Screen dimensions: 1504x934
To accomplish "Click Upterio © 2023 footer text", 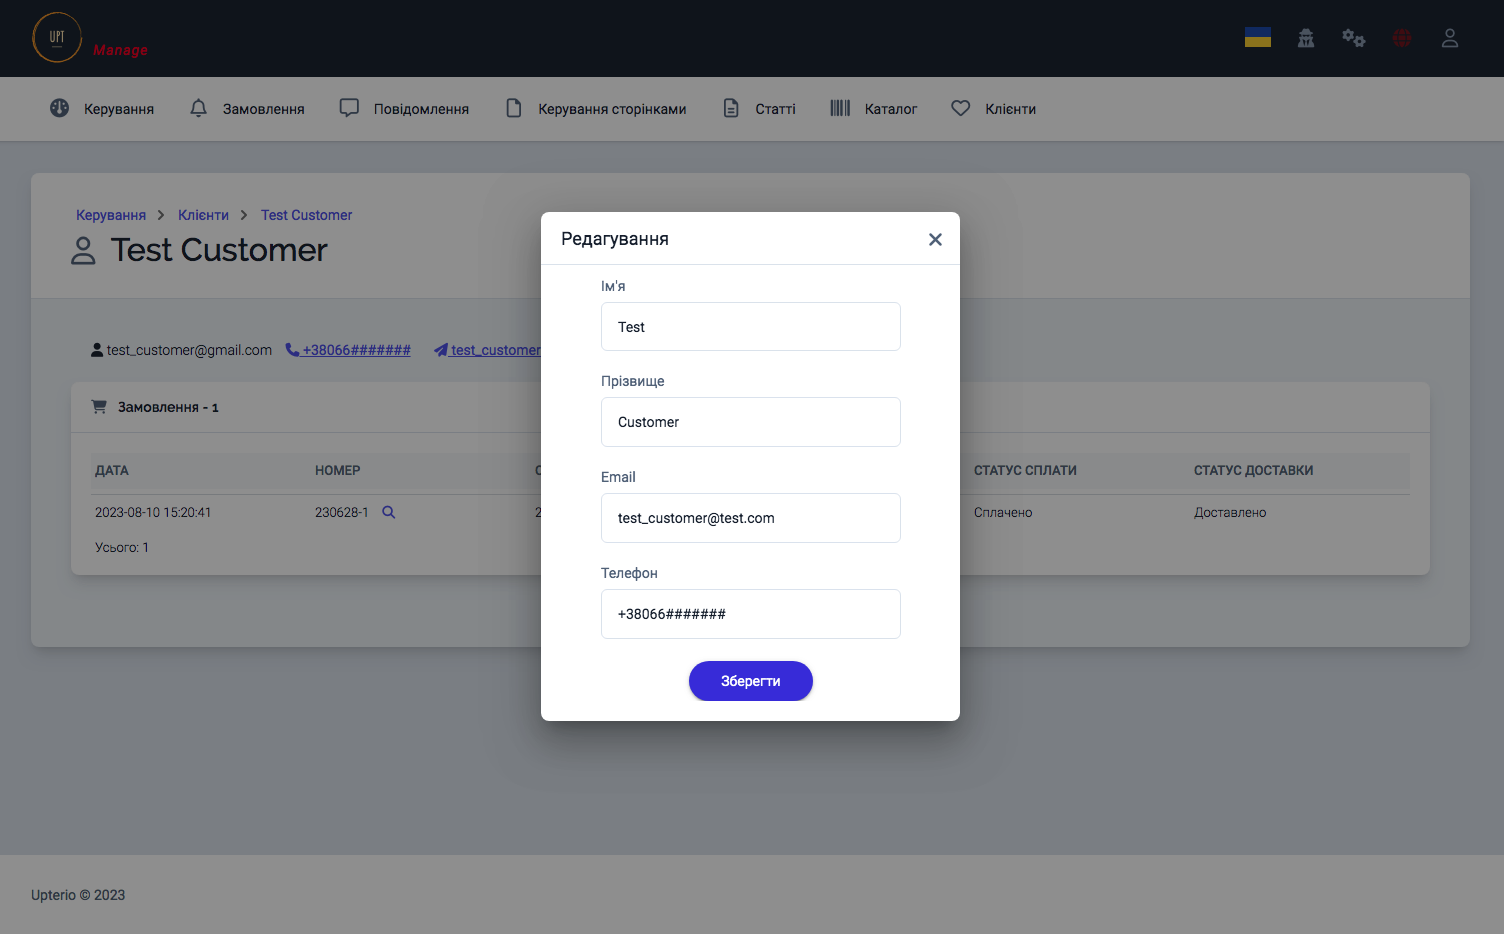I will click(x=78, y=895).
